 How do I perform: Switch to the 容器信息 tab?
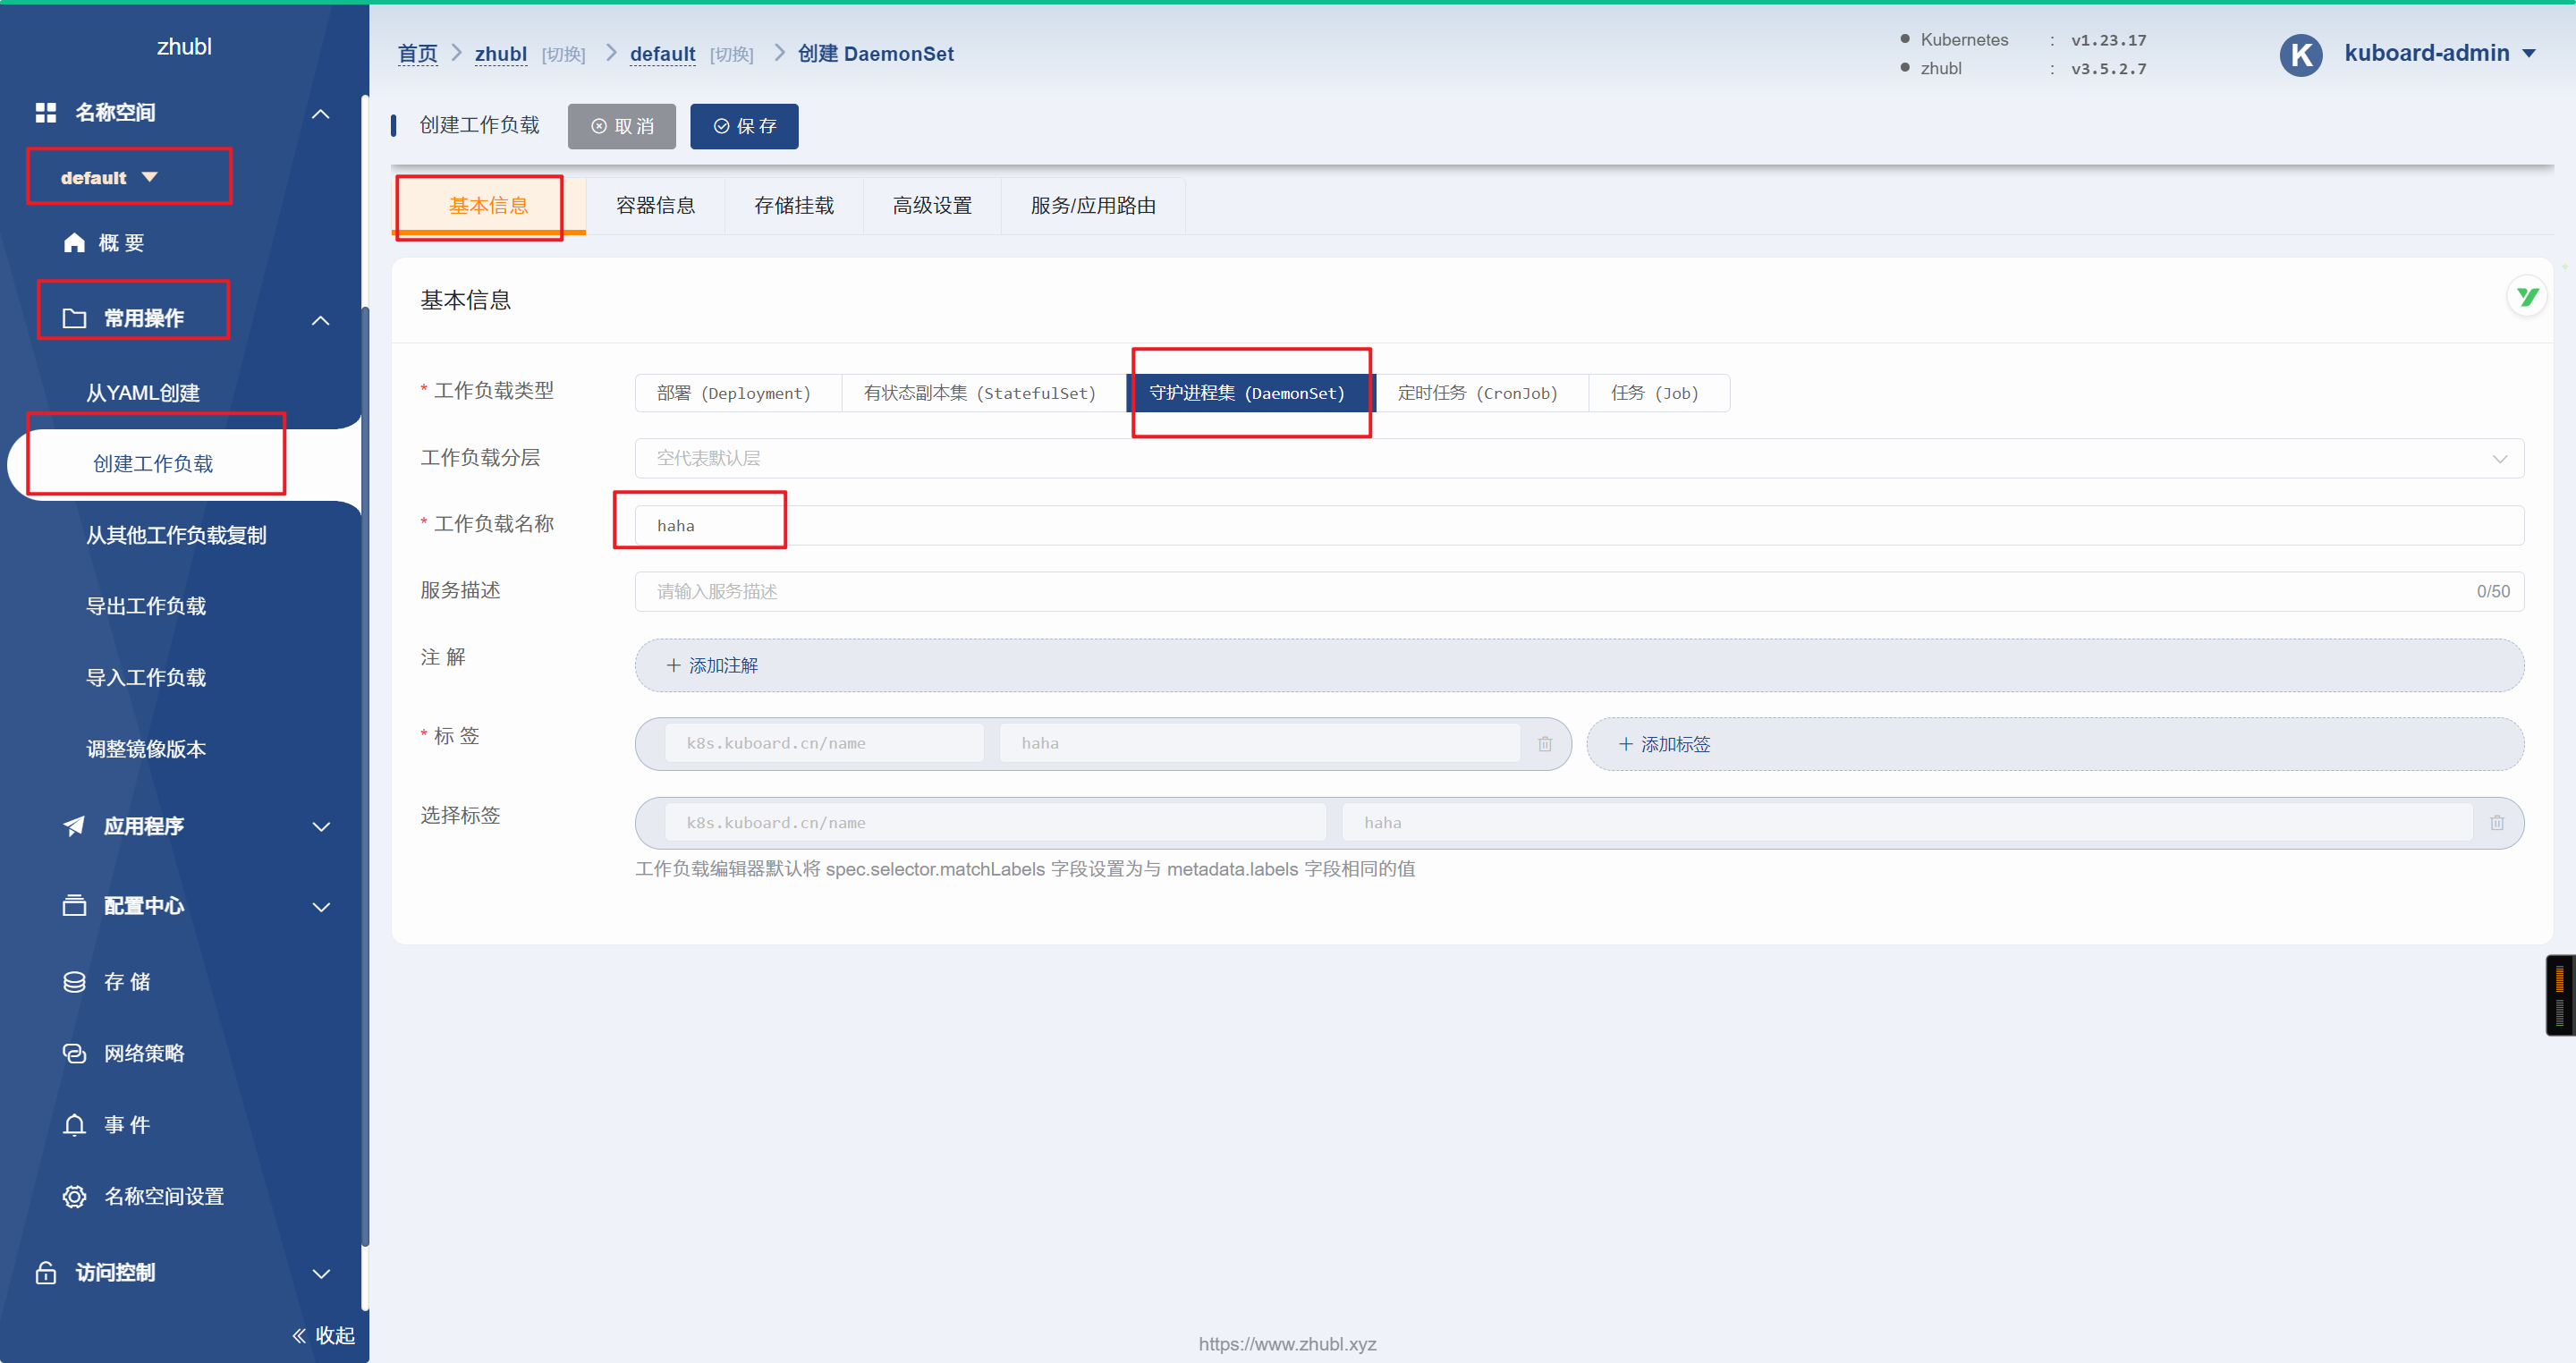655,205
